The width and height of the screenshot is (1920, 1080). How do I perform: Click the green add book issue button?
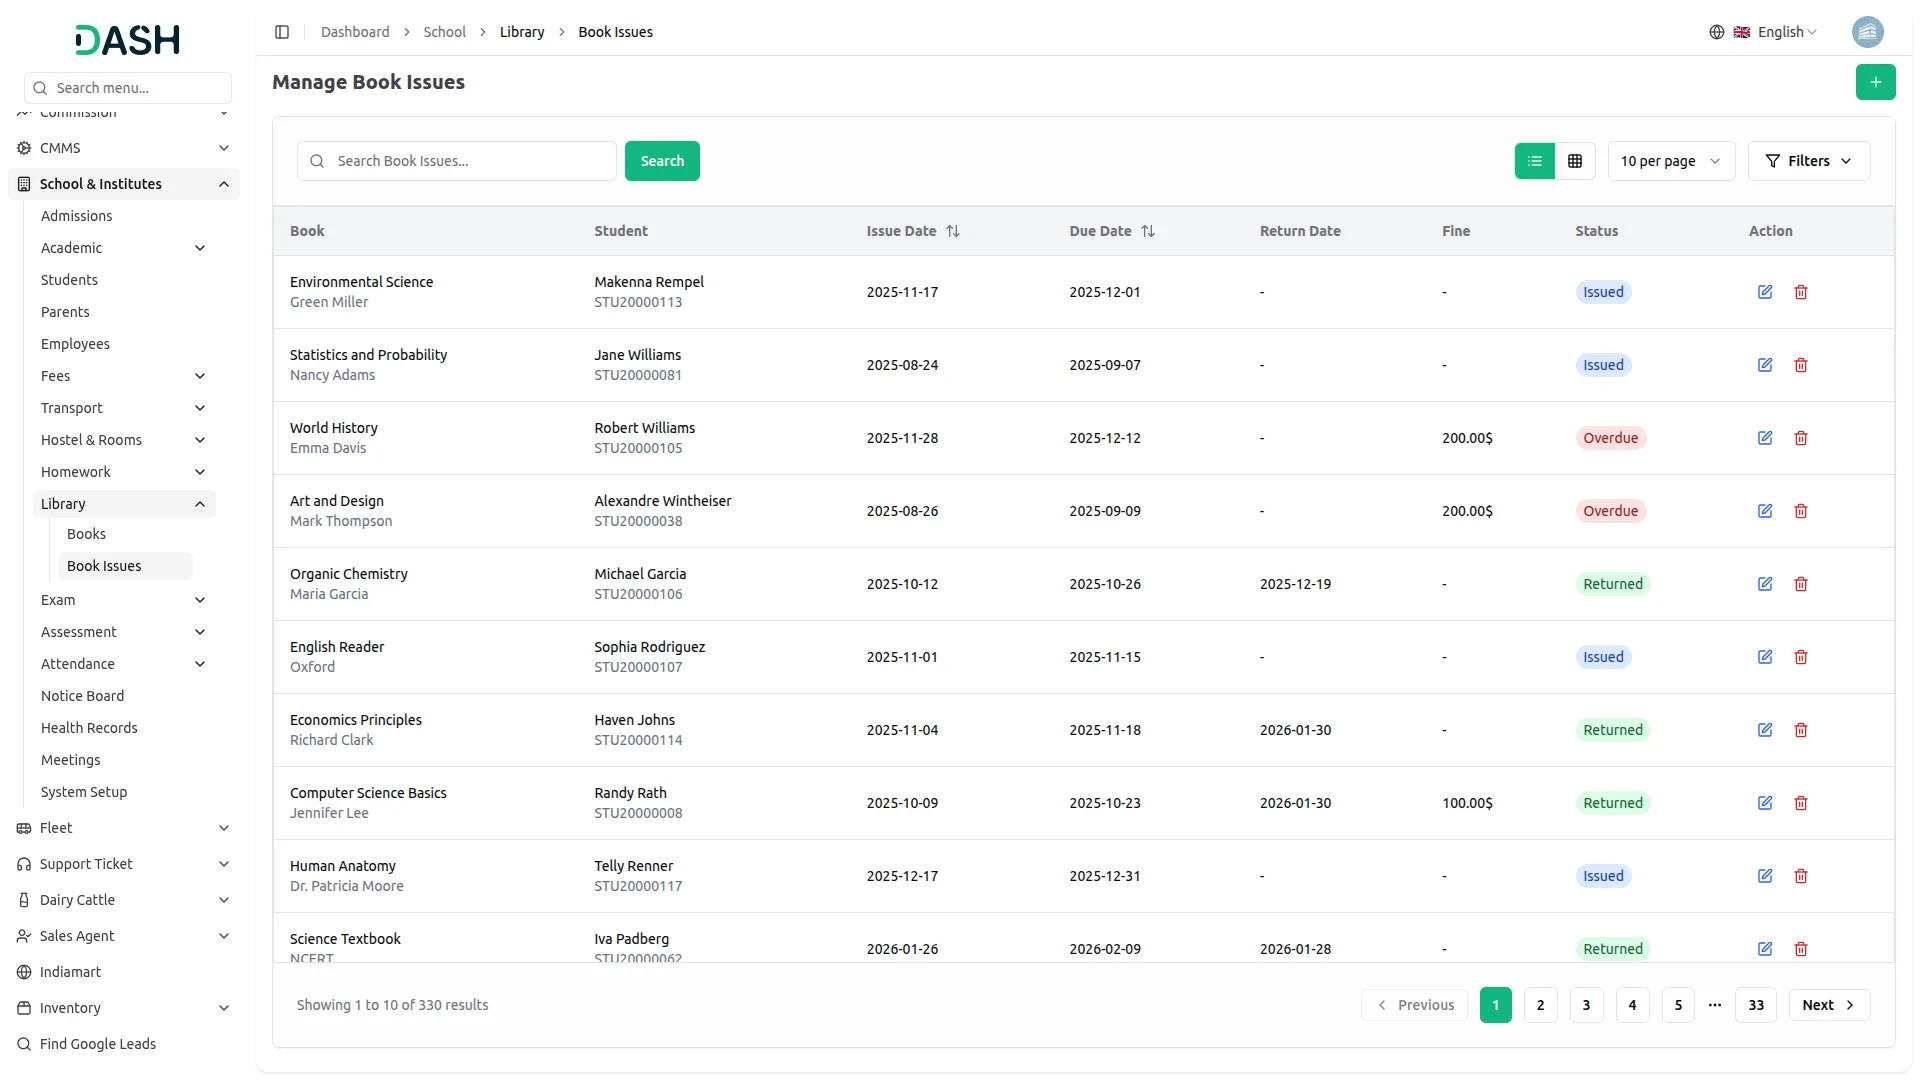1875,82
